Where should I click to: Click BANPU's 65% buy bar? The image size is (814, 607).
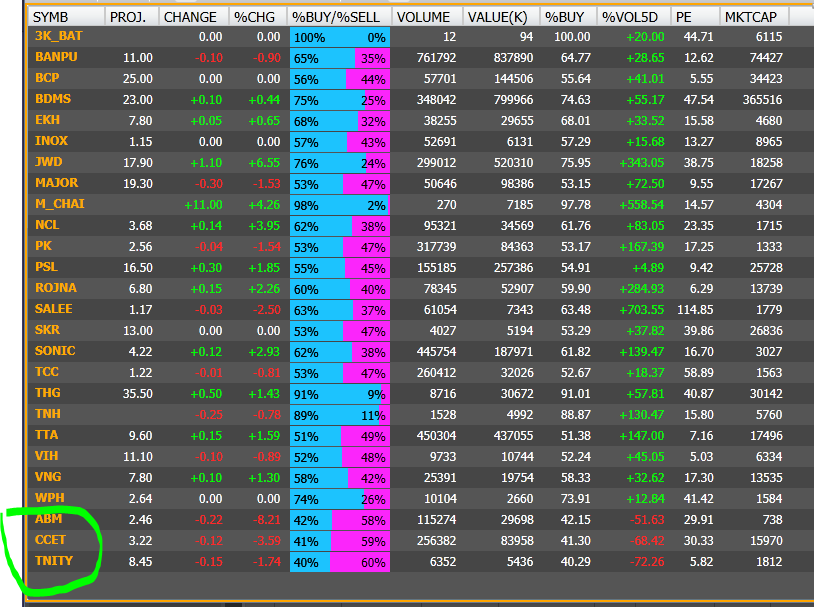(x=322, y=58)
